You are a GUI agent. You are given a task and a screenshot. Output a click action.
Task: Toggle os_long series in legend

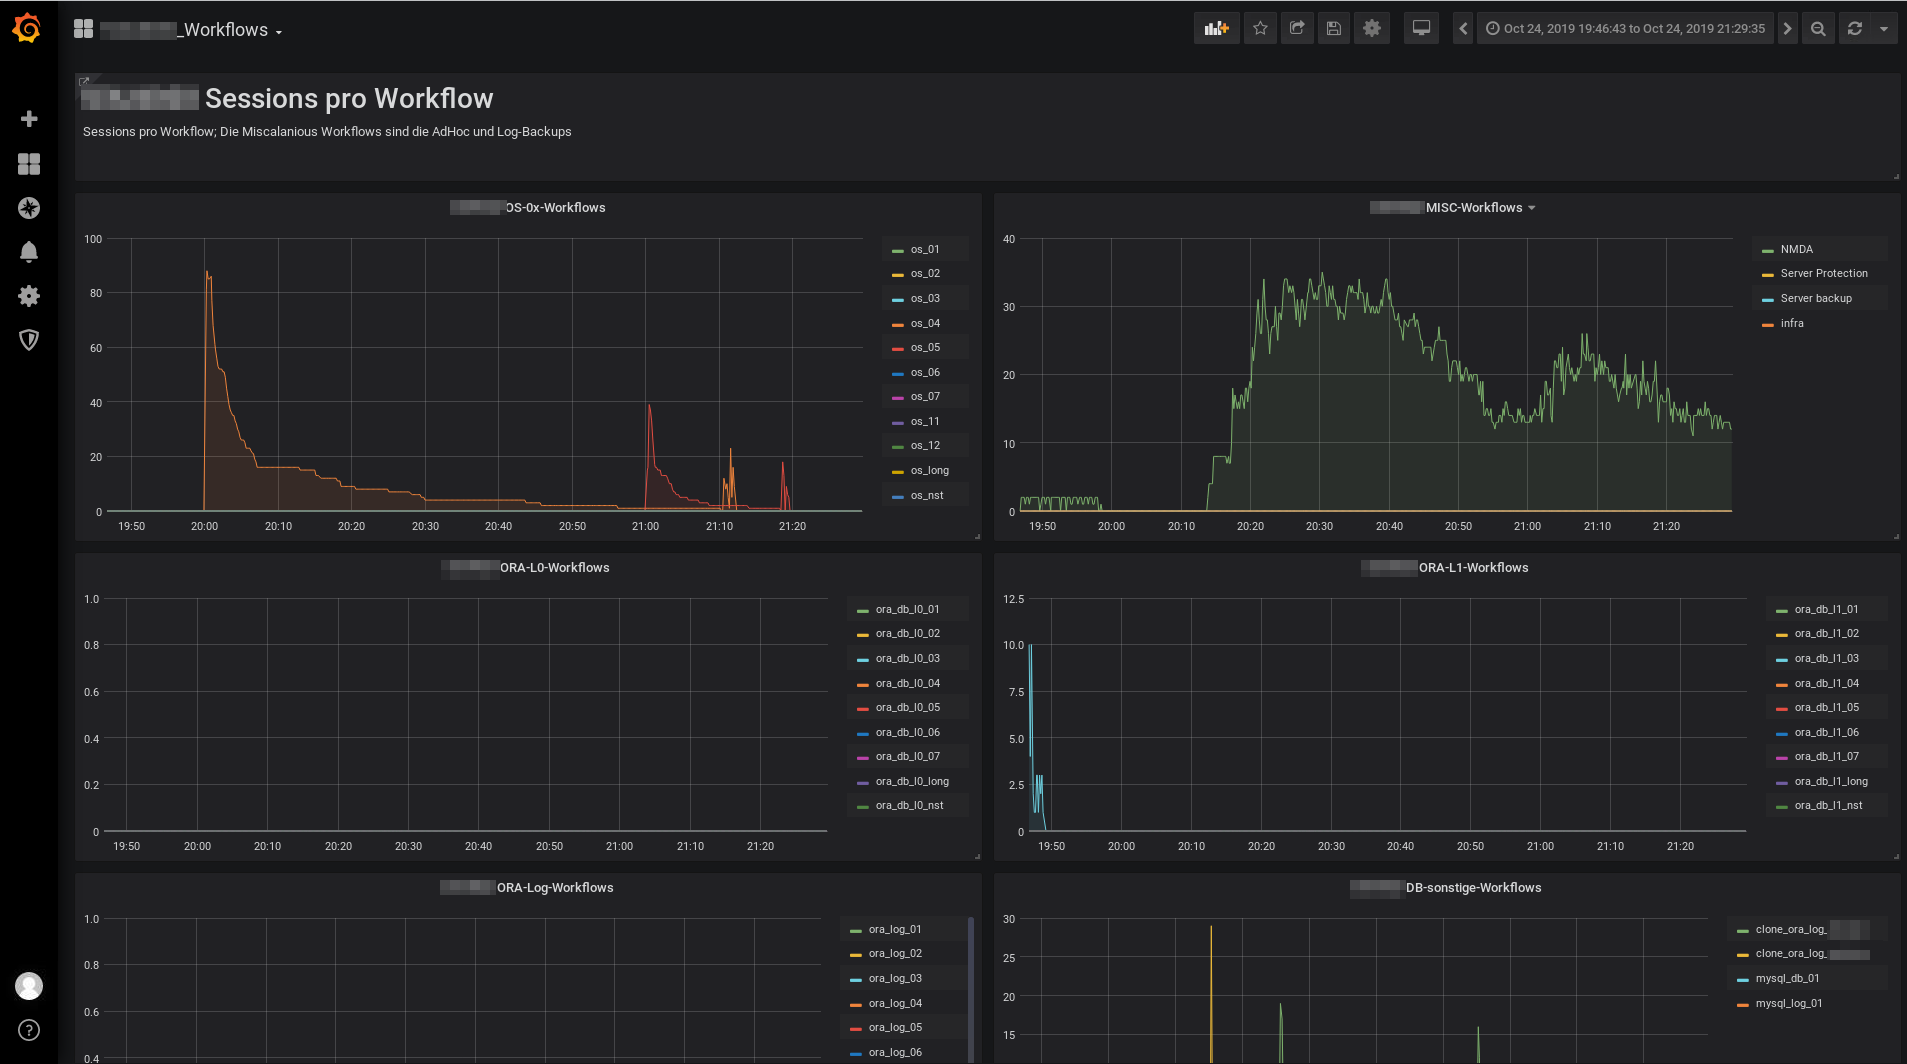929,470
